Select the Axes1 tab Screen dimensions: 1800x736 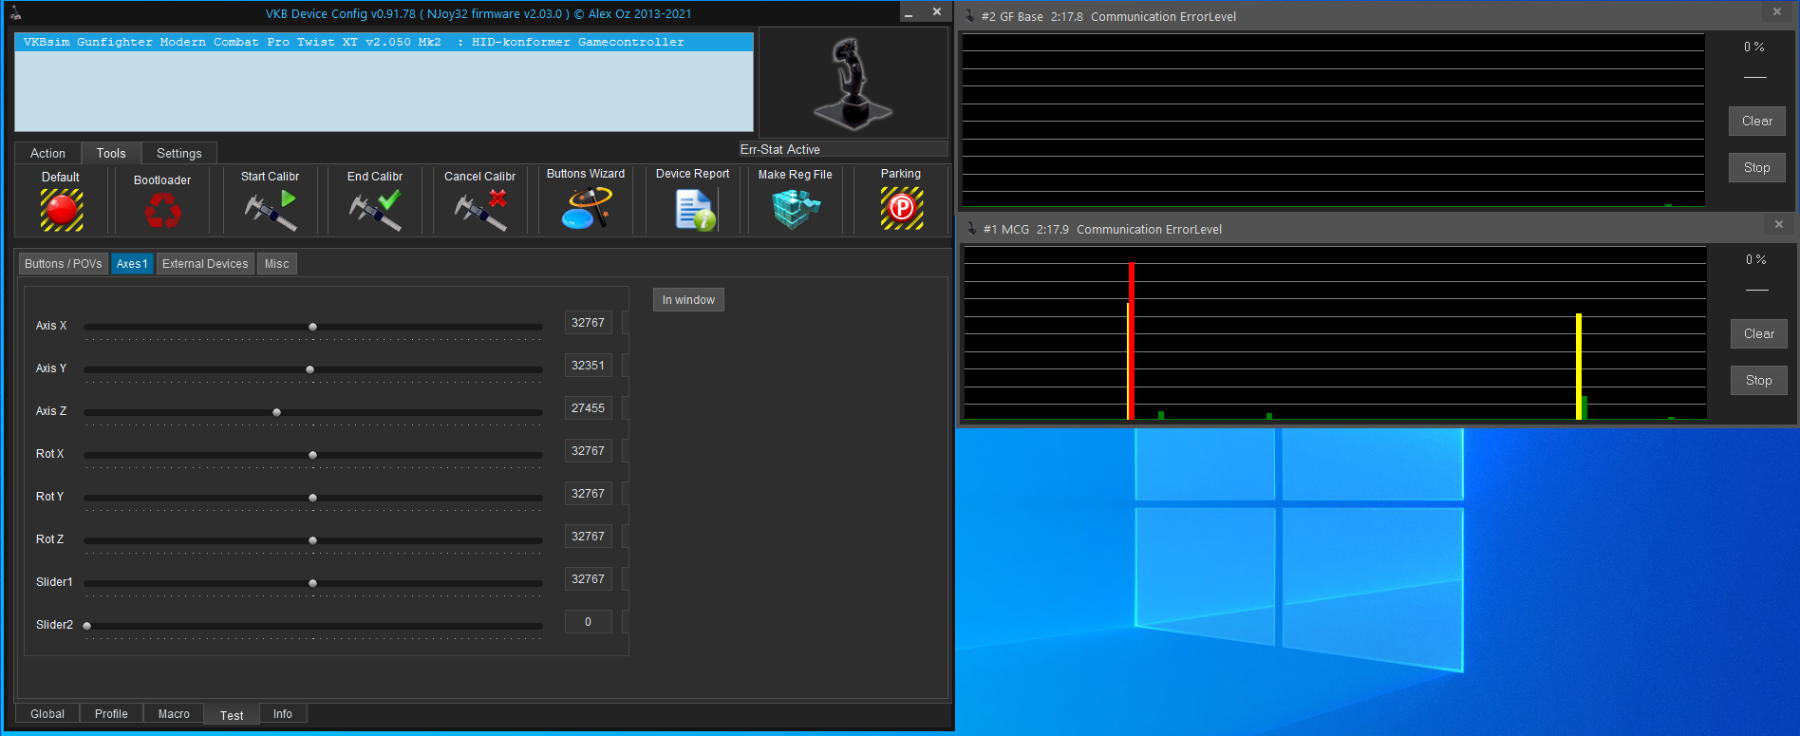point(132,264)
